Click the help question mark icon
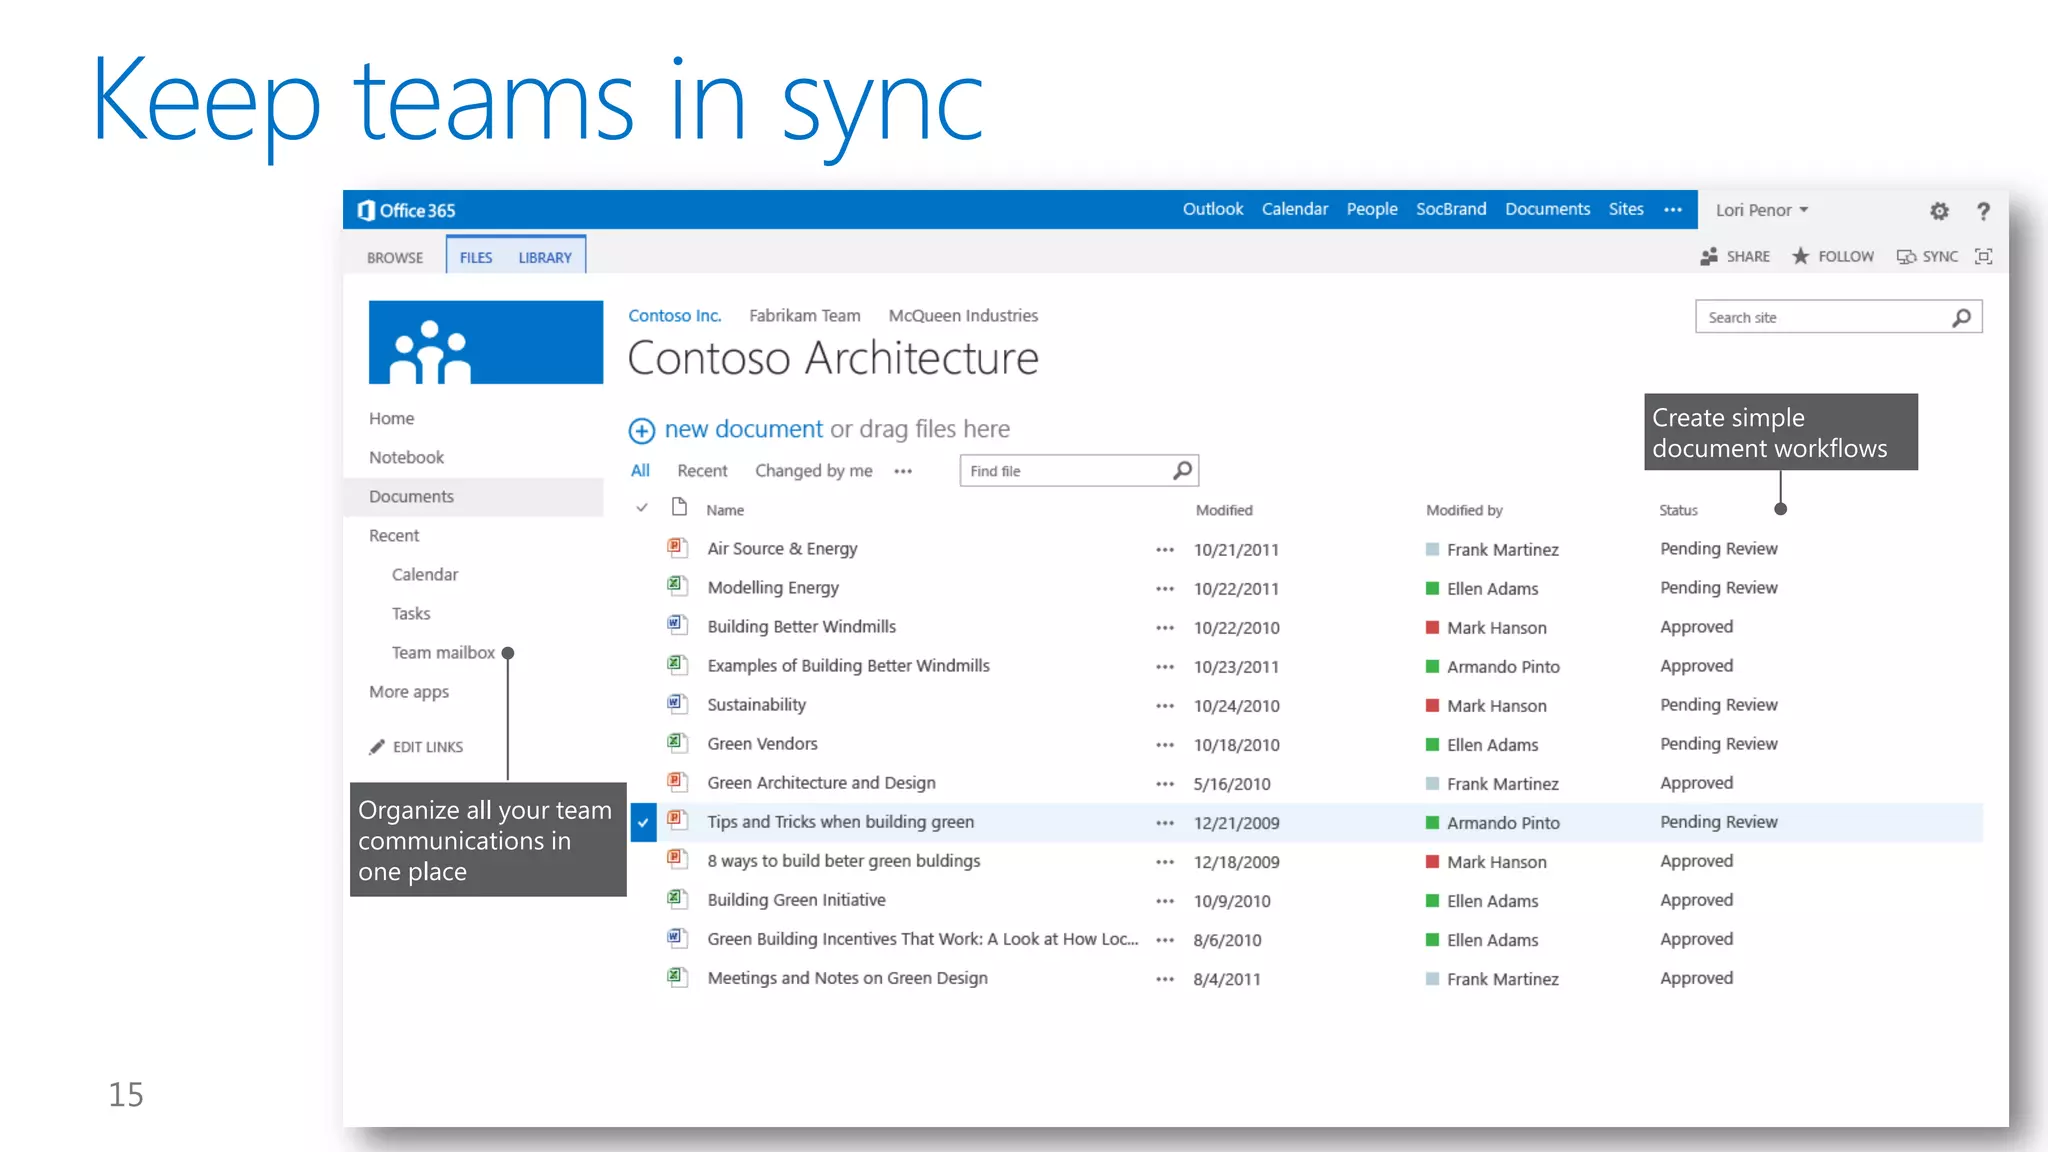 coord(1983,211)
